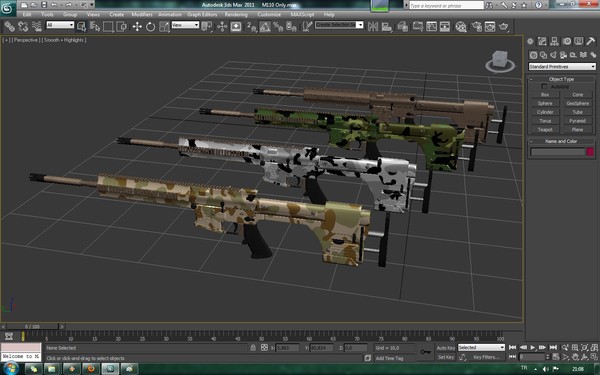Open the Animation menu
The image size is (600, 375).
(170, 15)
